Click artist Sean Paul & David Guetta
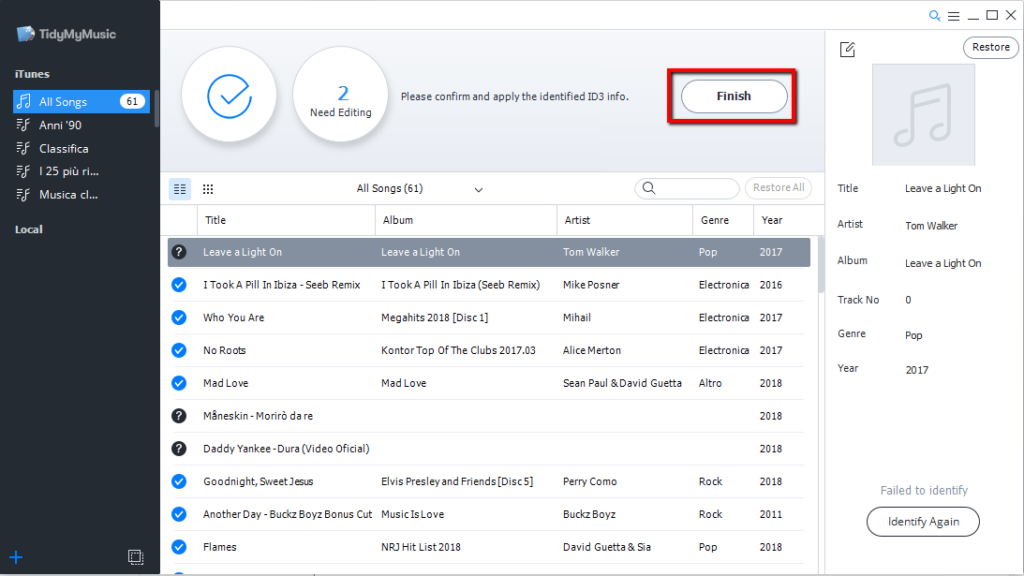 click(x=622, y=383)
